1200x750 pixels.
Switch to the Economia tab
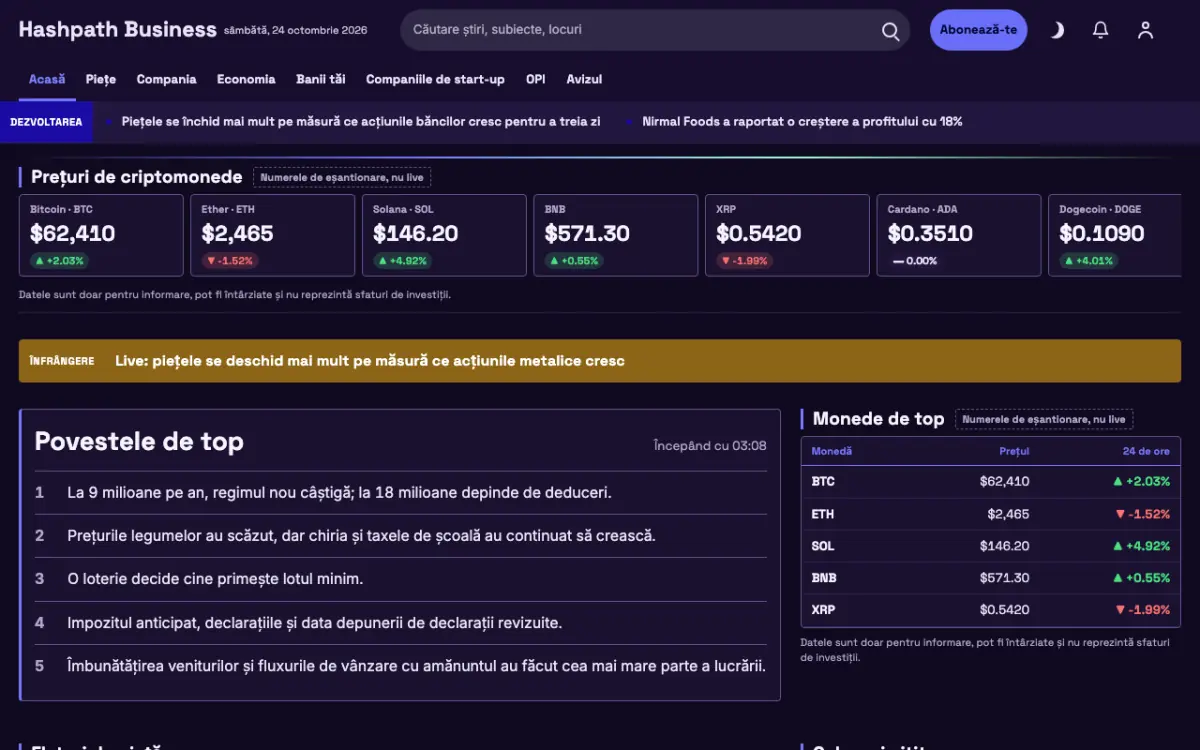[x=246, y=80]
